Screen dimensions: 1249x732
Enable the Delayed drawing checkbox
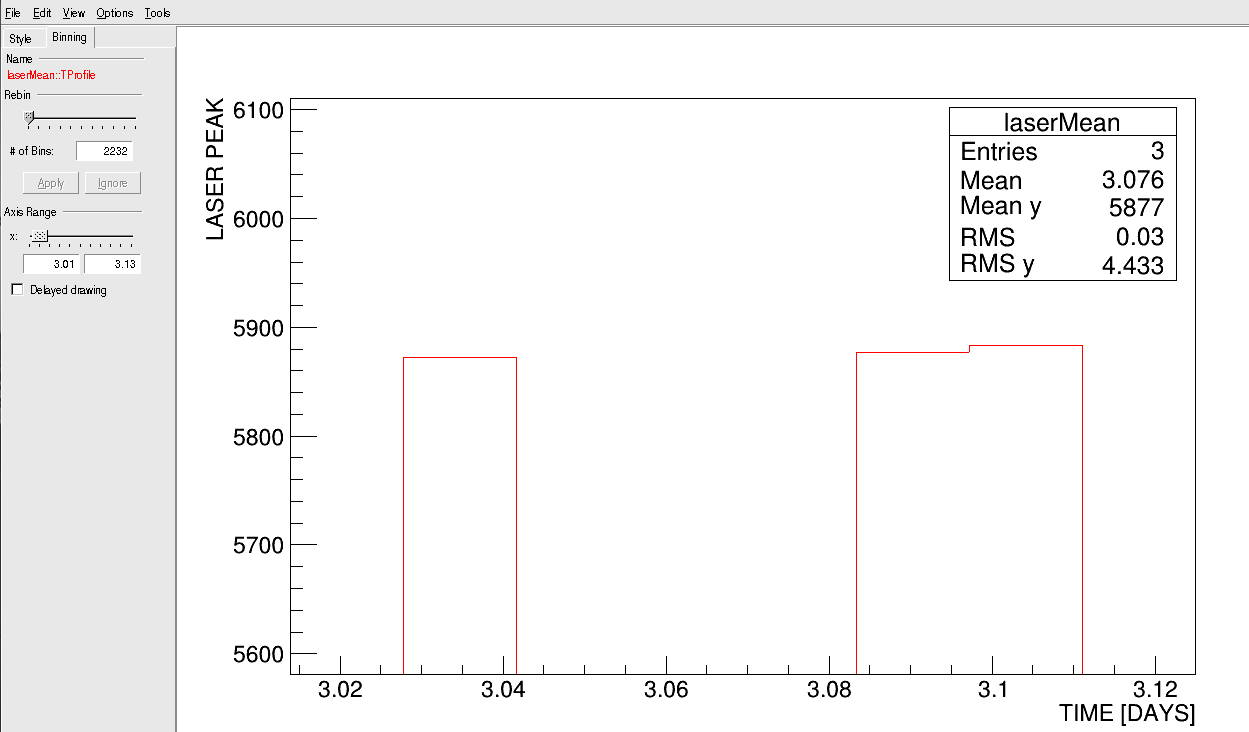[x=17, y=290]
